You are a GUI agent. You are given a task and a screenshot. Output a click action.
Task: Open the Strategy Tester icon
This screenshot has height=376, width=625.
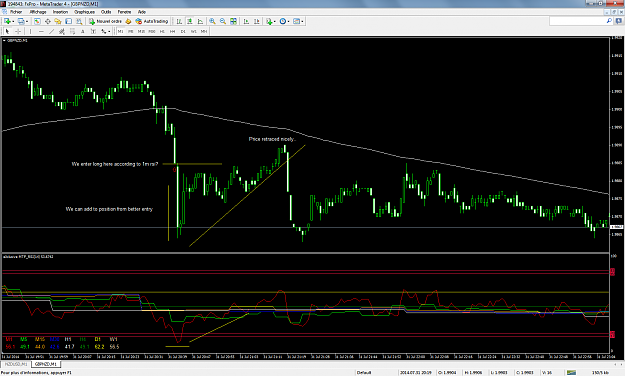pos(79,21)
